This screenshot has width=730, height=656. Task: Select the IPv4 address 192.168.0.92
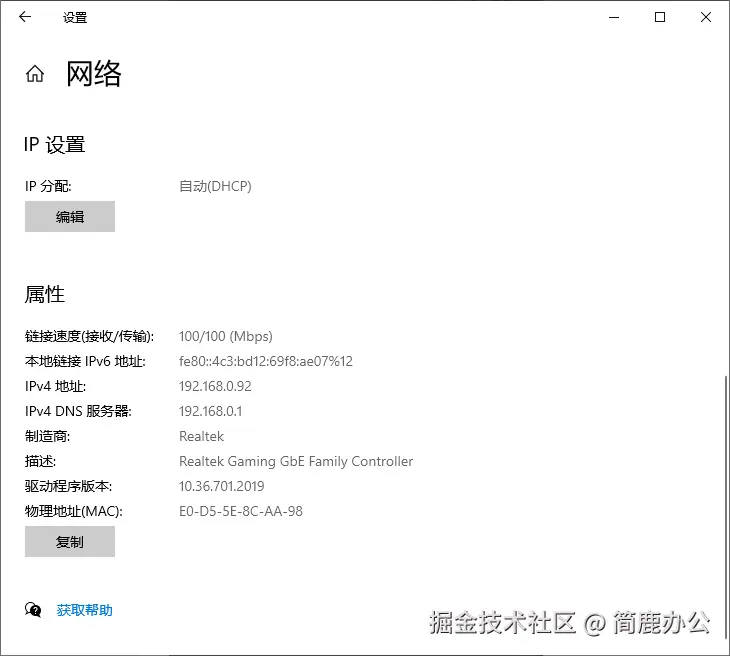coord(215,386)
